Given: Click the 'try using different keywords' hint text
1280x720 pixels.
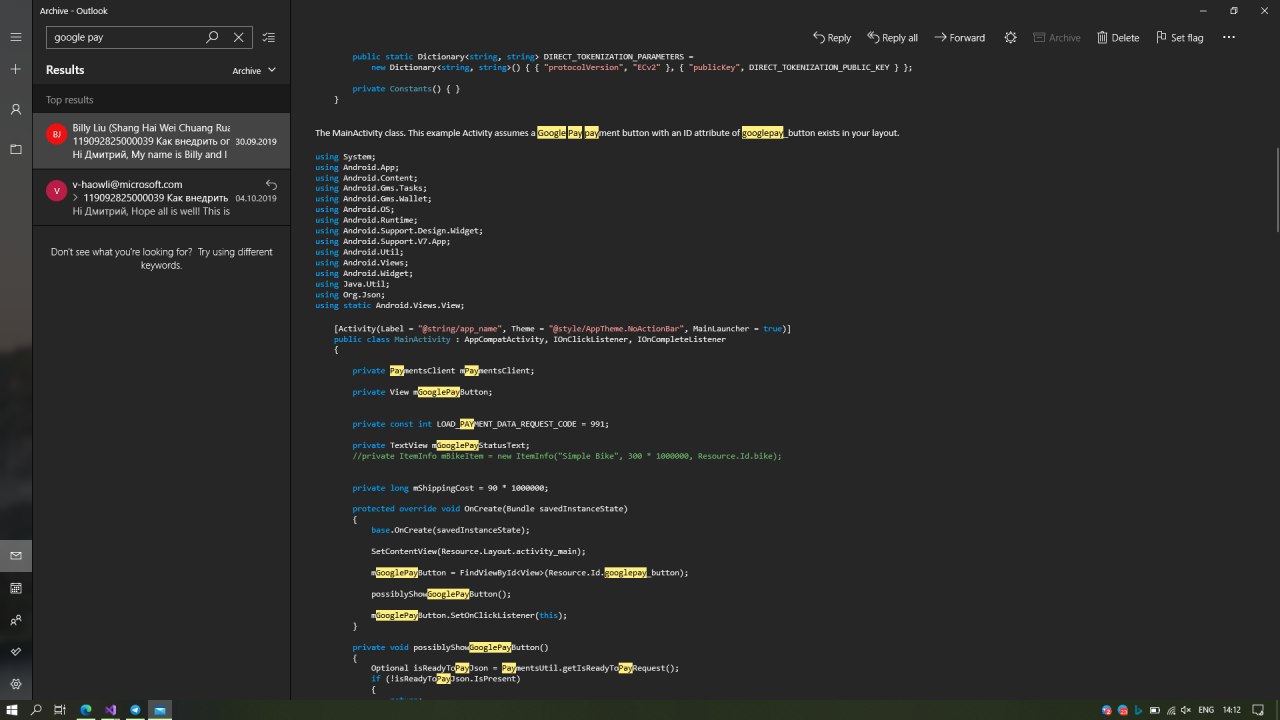Looking at the screenshot, I should (161, 258).
